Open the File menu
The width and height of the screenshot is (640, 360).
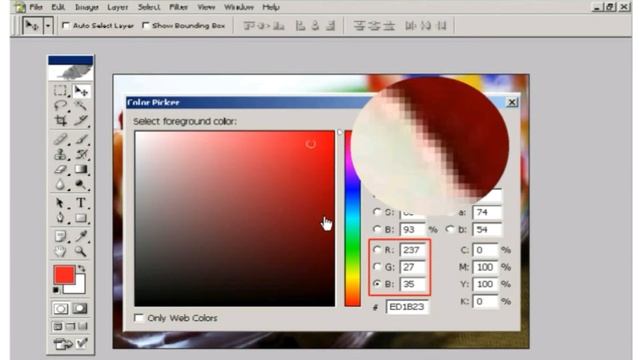pos(36,7)
